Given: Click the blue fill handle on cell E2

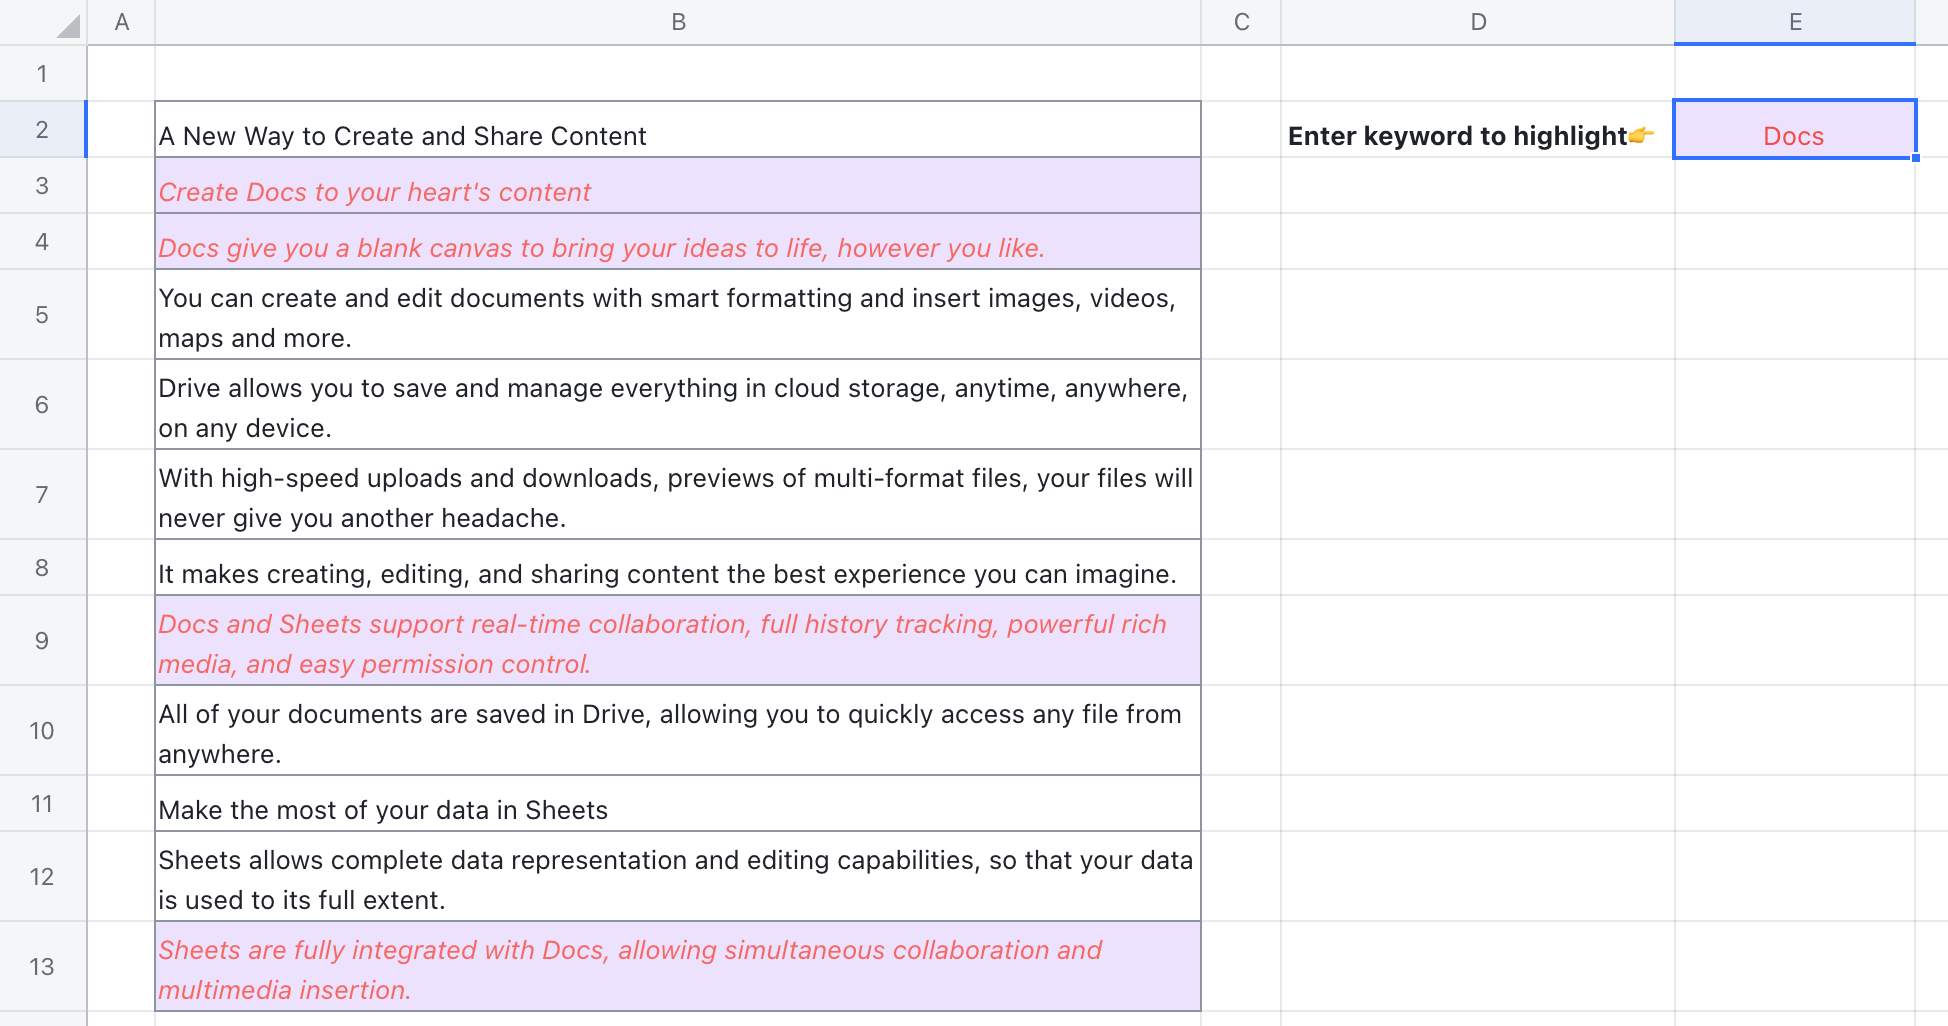Looking at the screenshot, I should click(x=1914, y=158).
